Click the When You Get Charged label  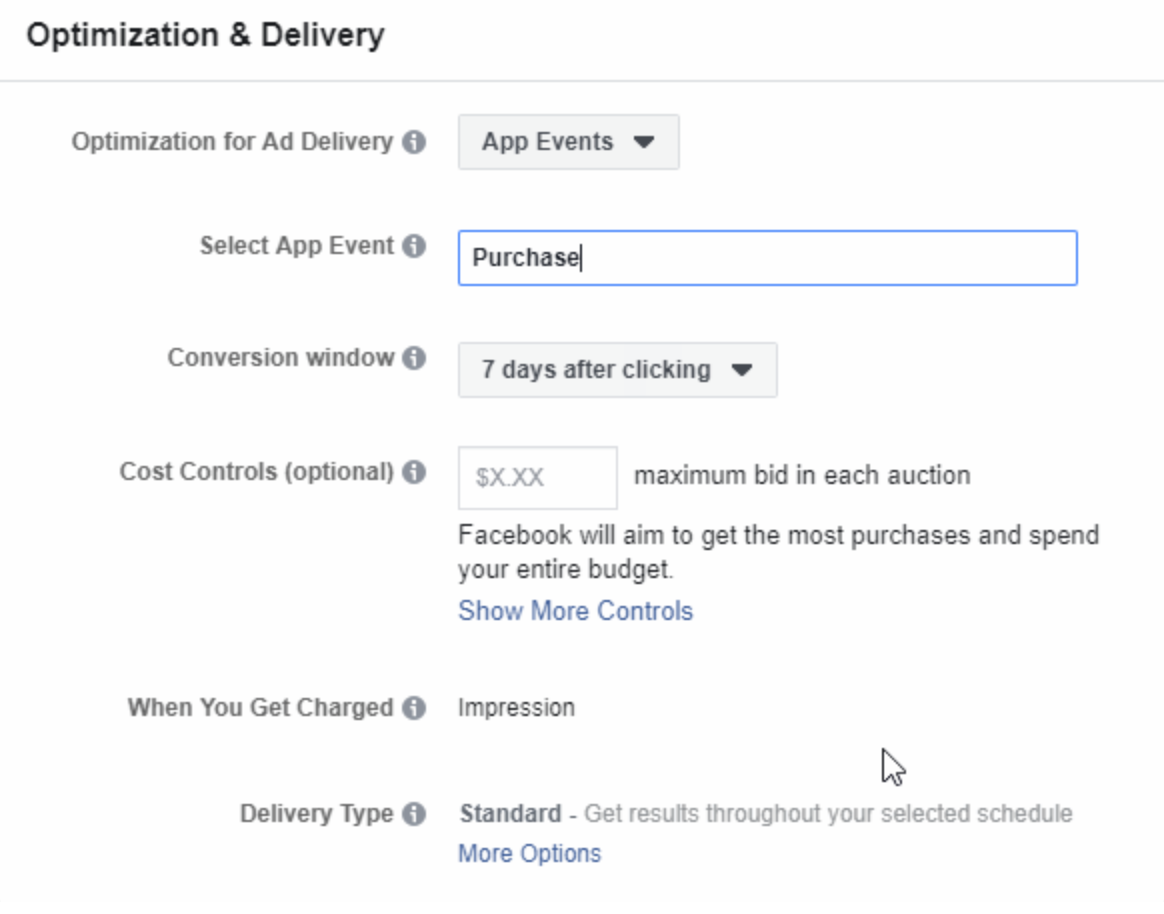260,708
